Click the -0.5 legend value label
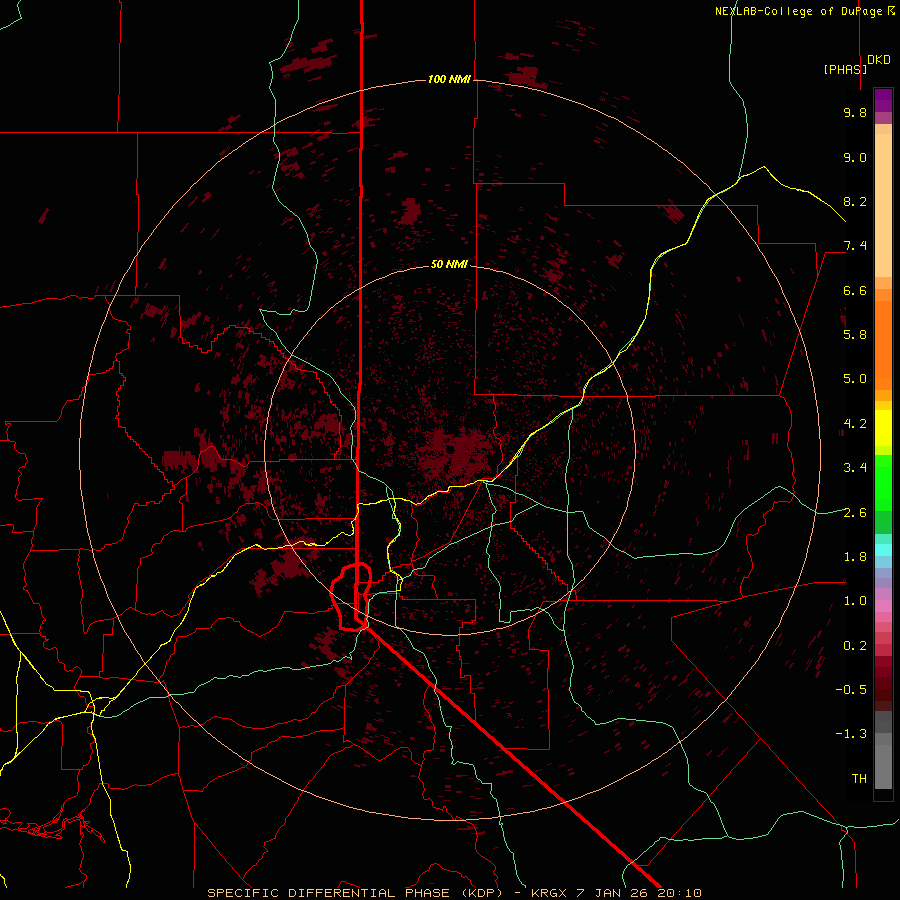The width and height of the screenshot is (900, 900). [x=851, y=689]
